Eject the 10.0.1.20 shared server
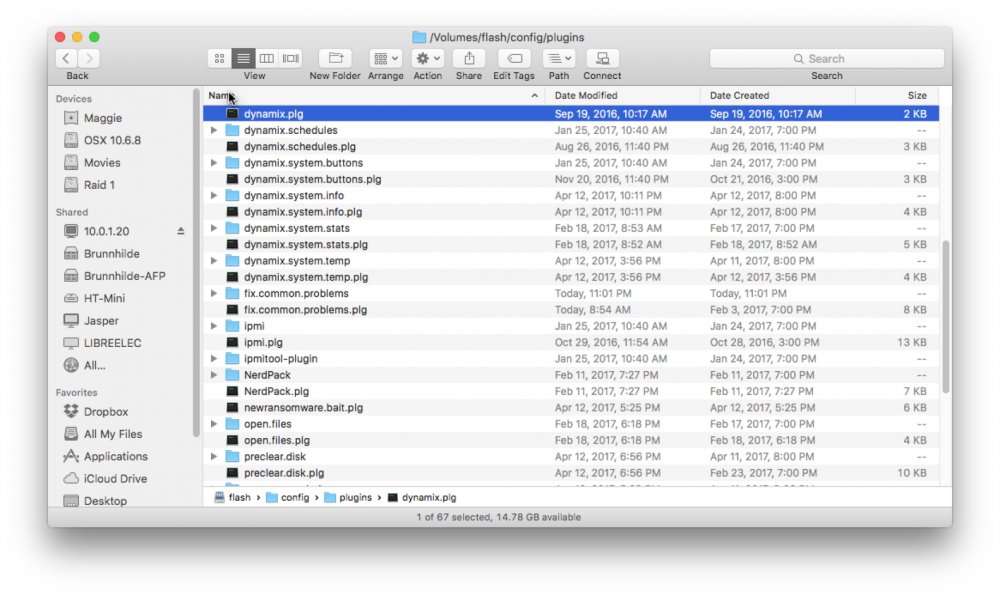1000x596 pixels. 180,231
